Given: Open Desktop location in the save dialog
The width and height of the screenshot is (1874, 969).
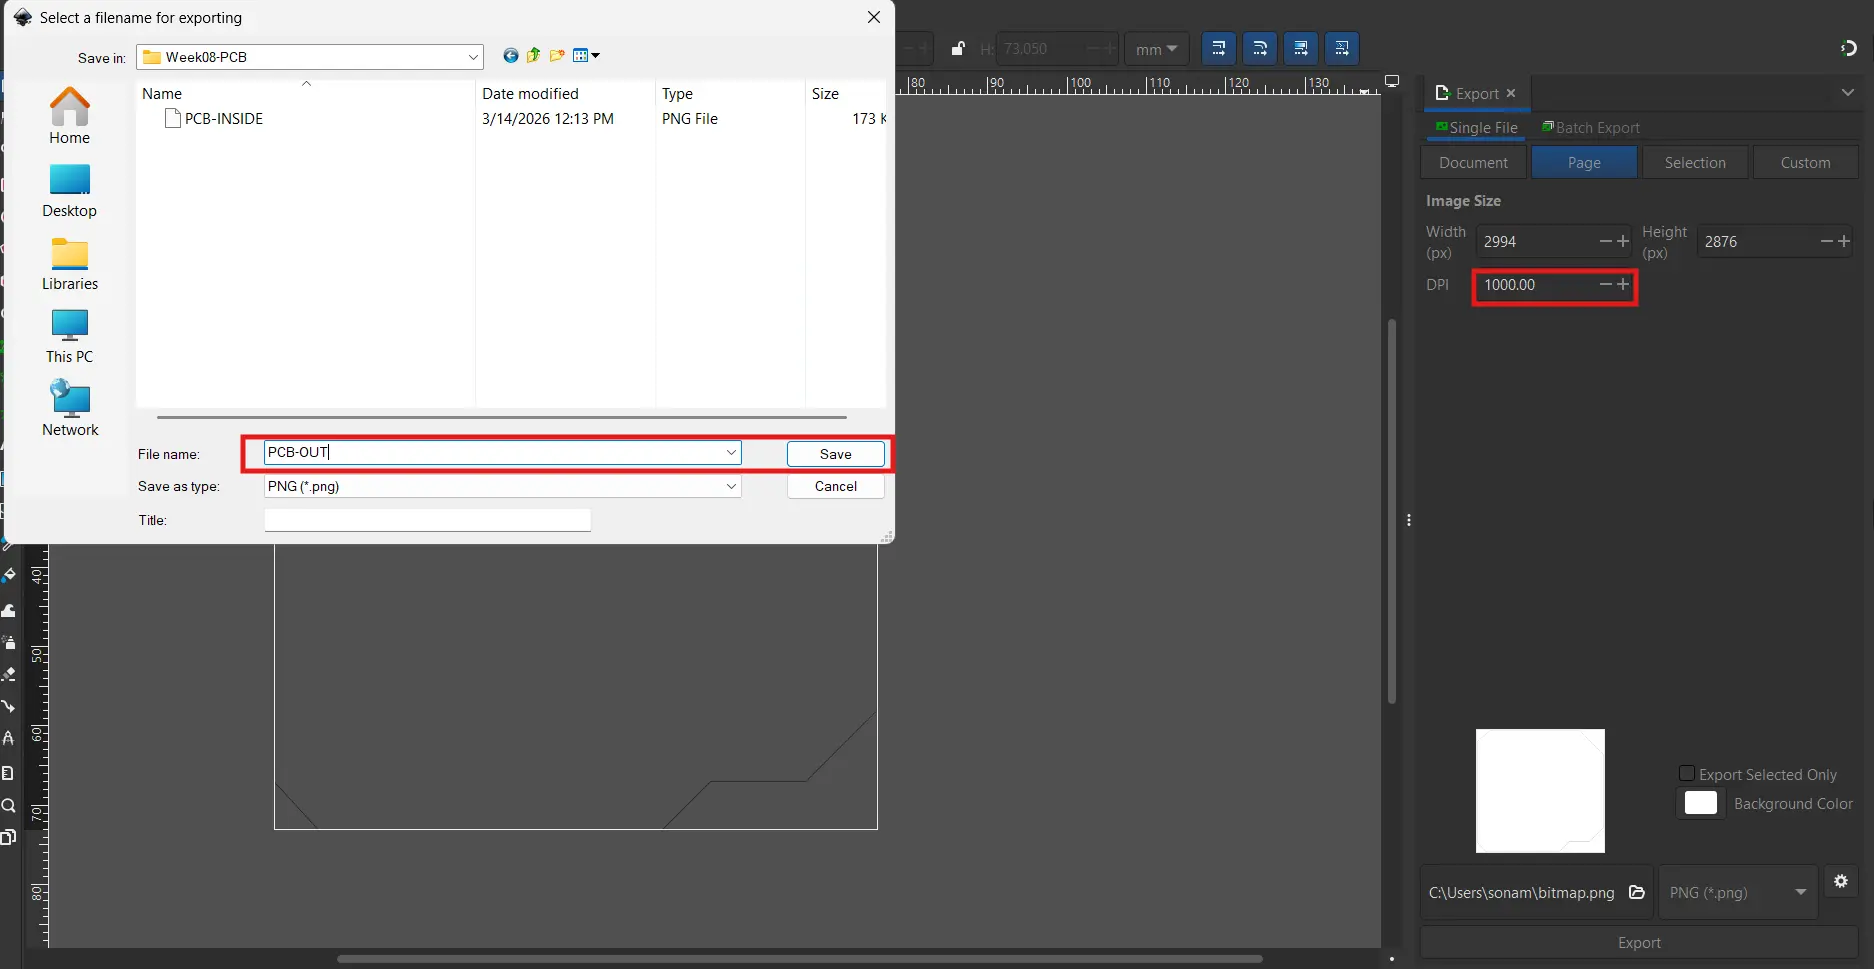Looking at the screenshot, I should coord(69,190).
